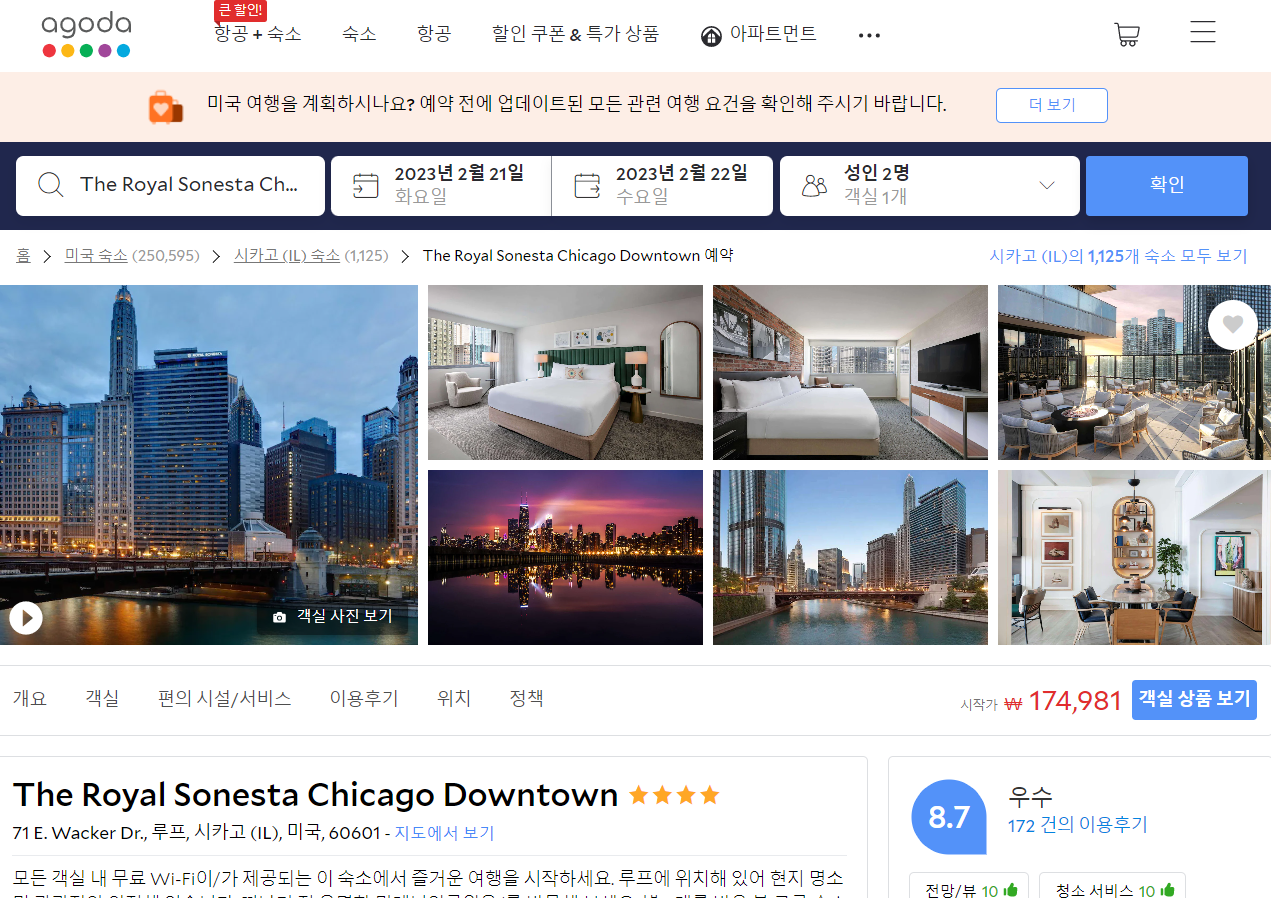The image size is (1271, 898).
Task: Open the rooftop terrace photo
Action: pyautogui.click(x=1134, y=372)
